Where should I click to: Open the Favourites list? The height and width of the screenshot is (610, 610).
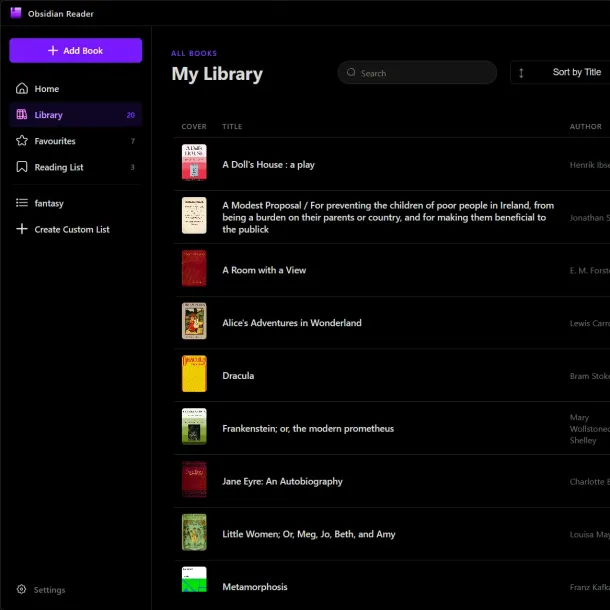pyautogui.click(x=76, y=141)
